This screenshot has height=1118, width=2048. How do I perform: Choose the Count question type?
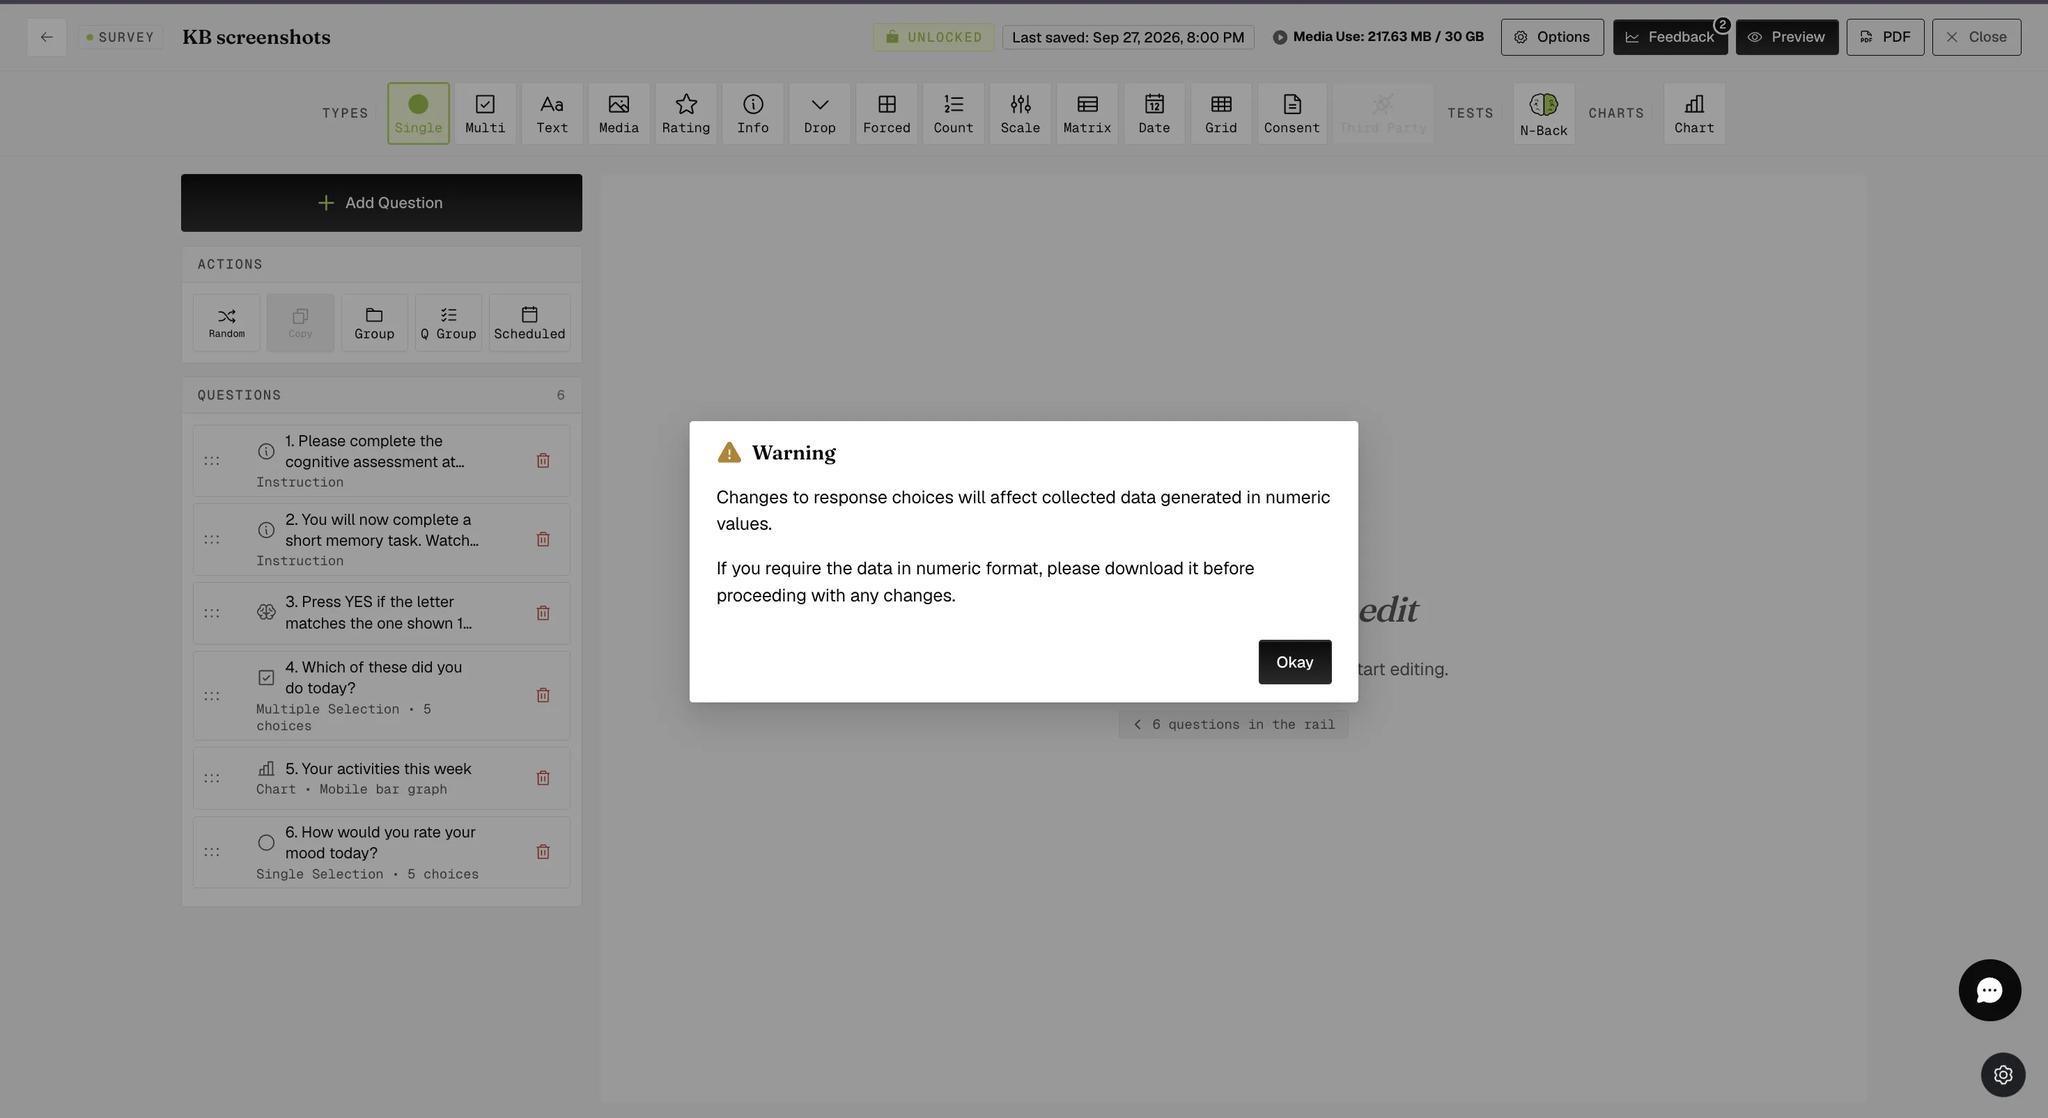[953, 113]
